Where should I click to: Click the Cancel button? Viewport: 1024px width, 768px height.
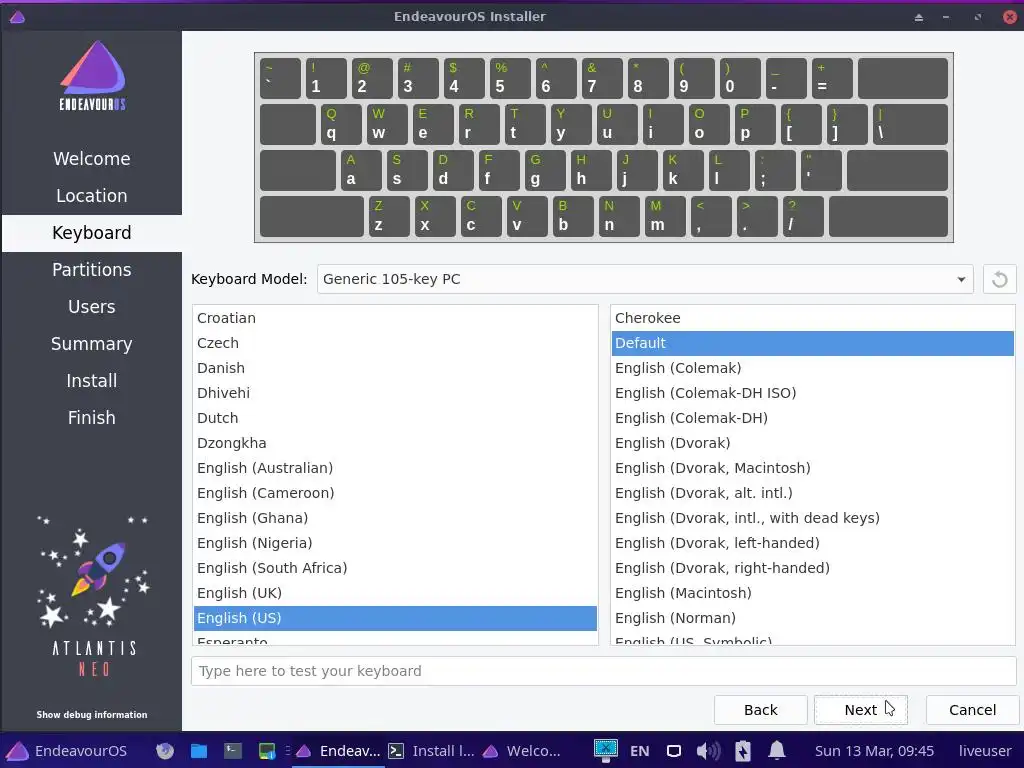click(972, 710)
